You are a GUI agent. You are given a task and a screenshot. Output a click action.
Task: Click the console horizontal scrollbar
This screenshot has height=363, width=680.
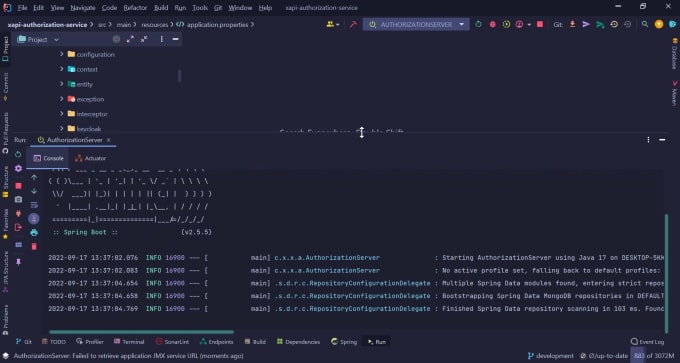(141, 332)
